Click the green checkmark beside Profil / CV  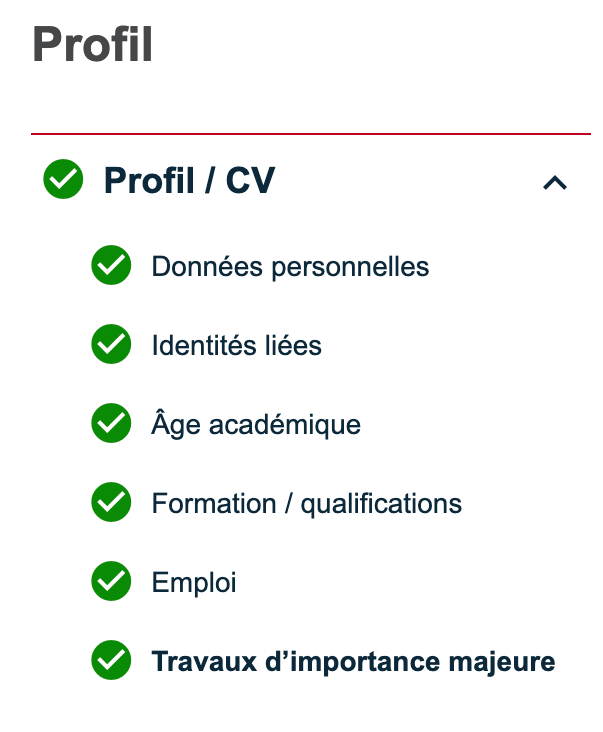(x=63, y=181)
